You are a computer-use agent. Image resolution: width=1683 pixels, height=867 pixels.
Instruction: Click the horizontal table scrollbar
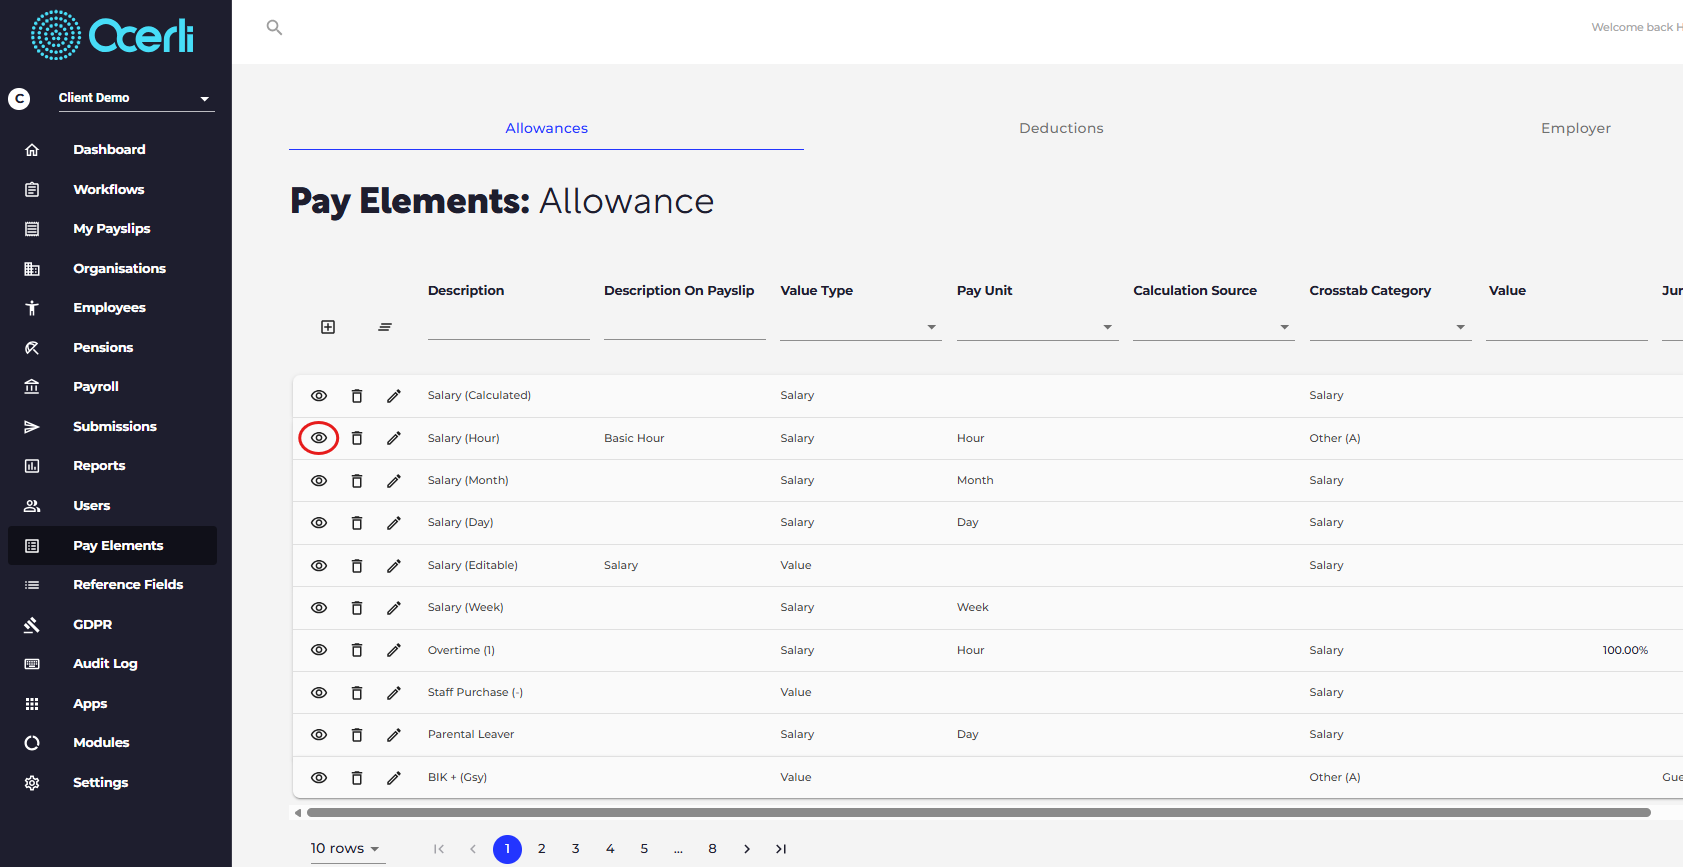[979, 813]
